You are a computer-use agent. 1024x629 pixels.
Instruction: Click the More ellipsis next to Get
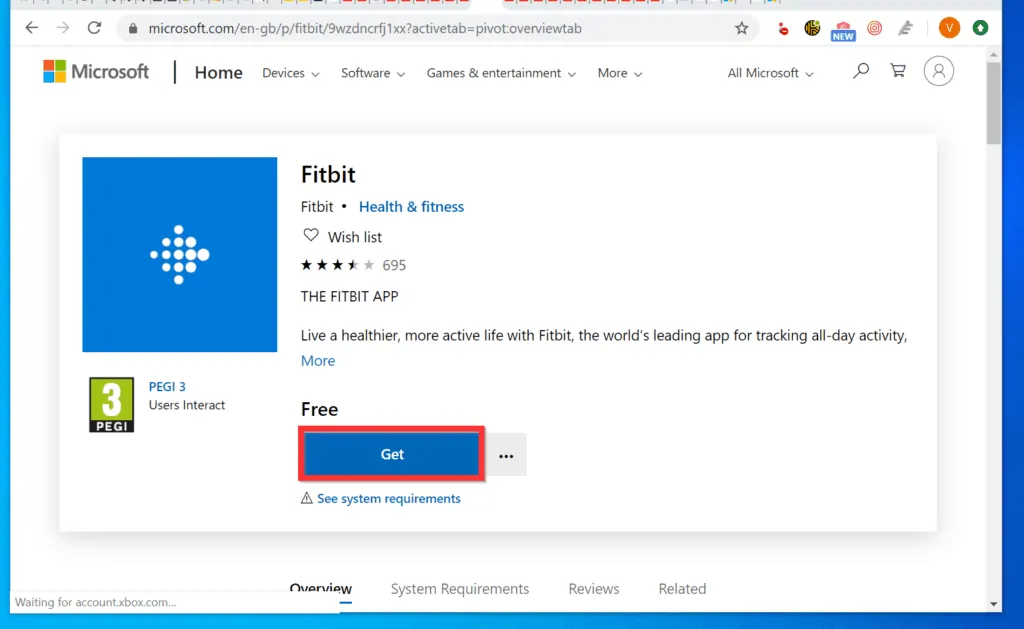point(506,454)
